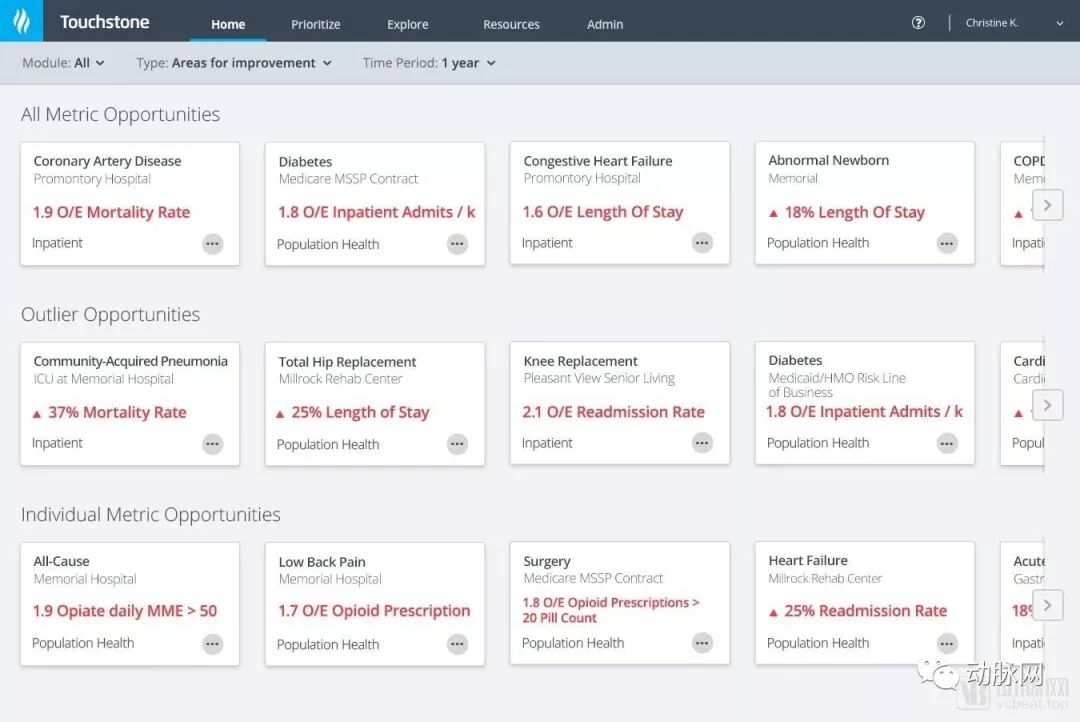Select the Abnormal Newborn card title
1080x722 pixels.
coord(829,160)
